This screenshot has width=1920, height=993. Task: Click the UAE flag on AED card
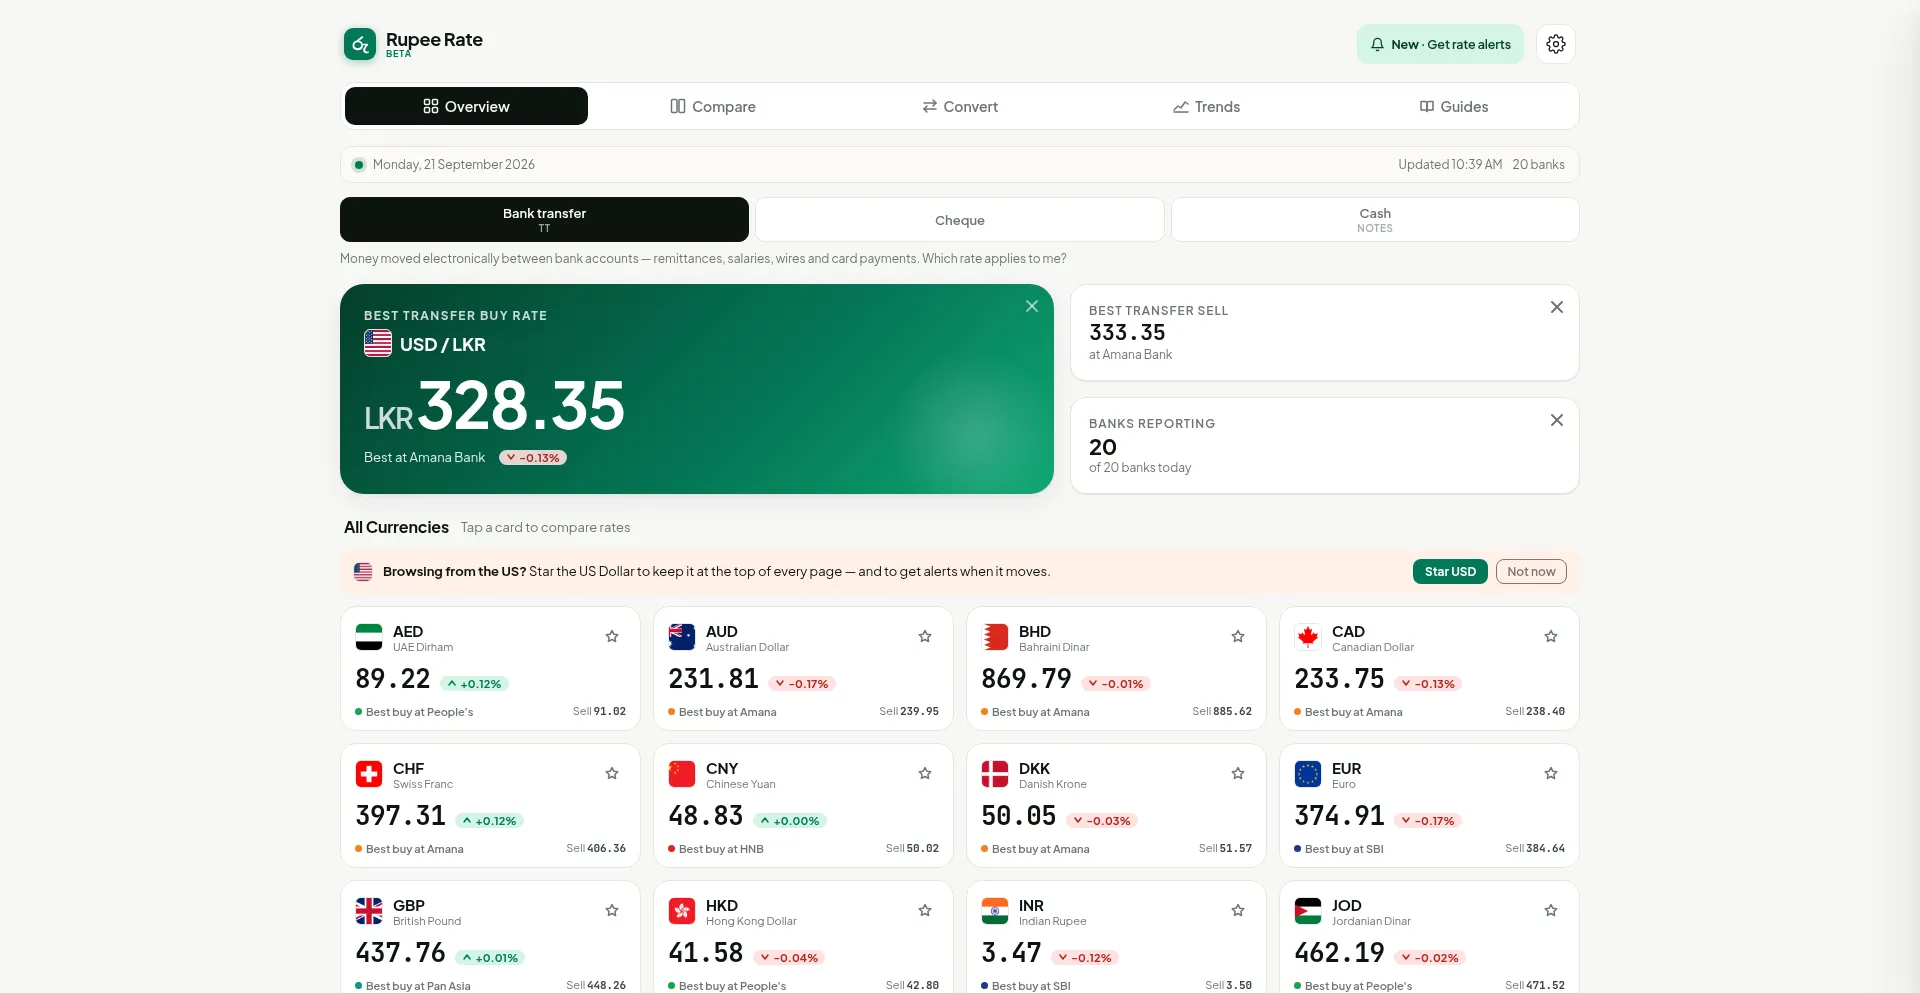[x=369, y=637]
